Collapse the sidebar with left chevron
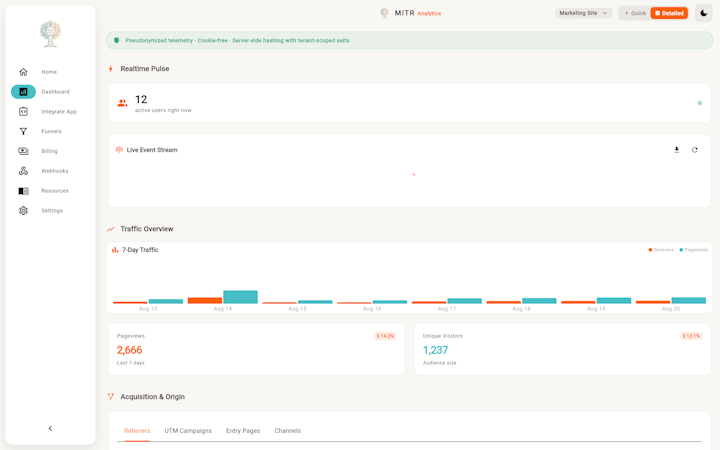The image size is (720, 450). 51,428
